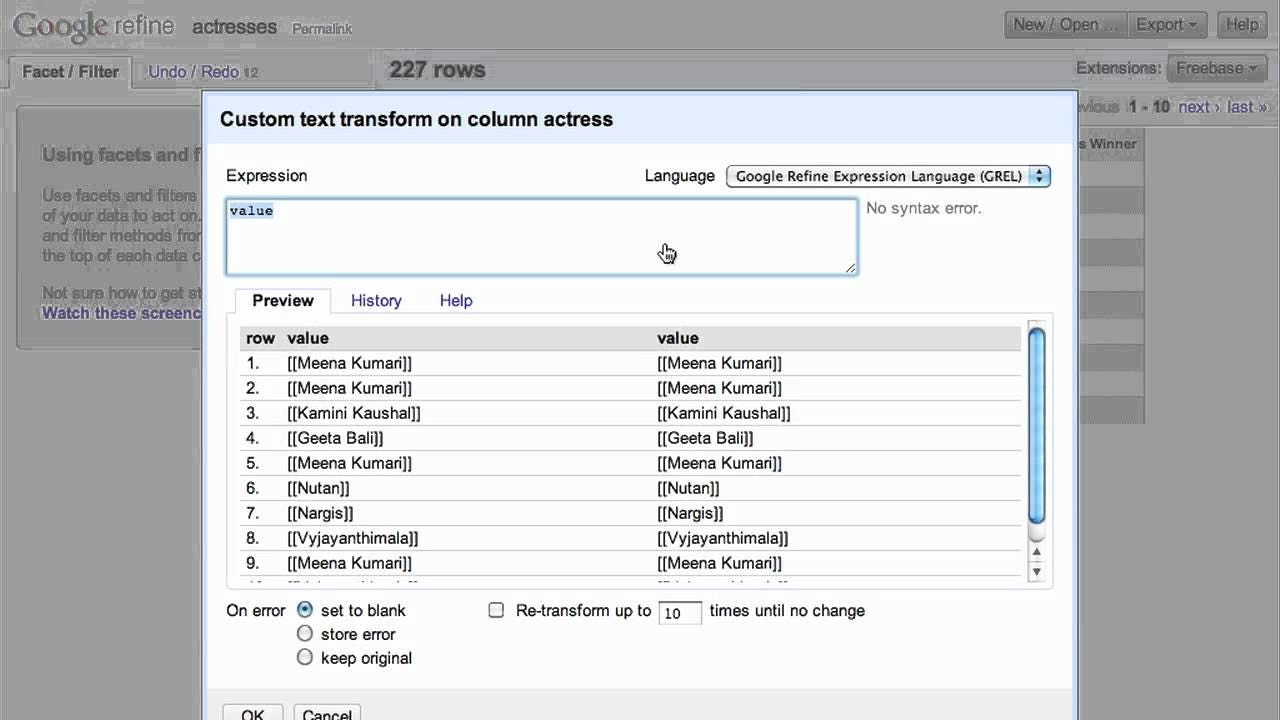Switch to the History tab
Screen dimensions: 1280x720
376,300
